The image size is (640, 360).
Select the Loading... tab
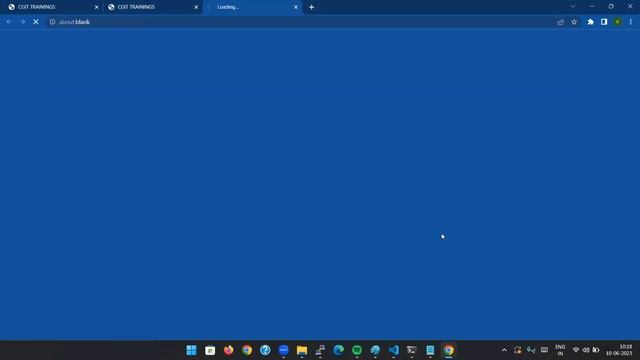coord(252,7)
